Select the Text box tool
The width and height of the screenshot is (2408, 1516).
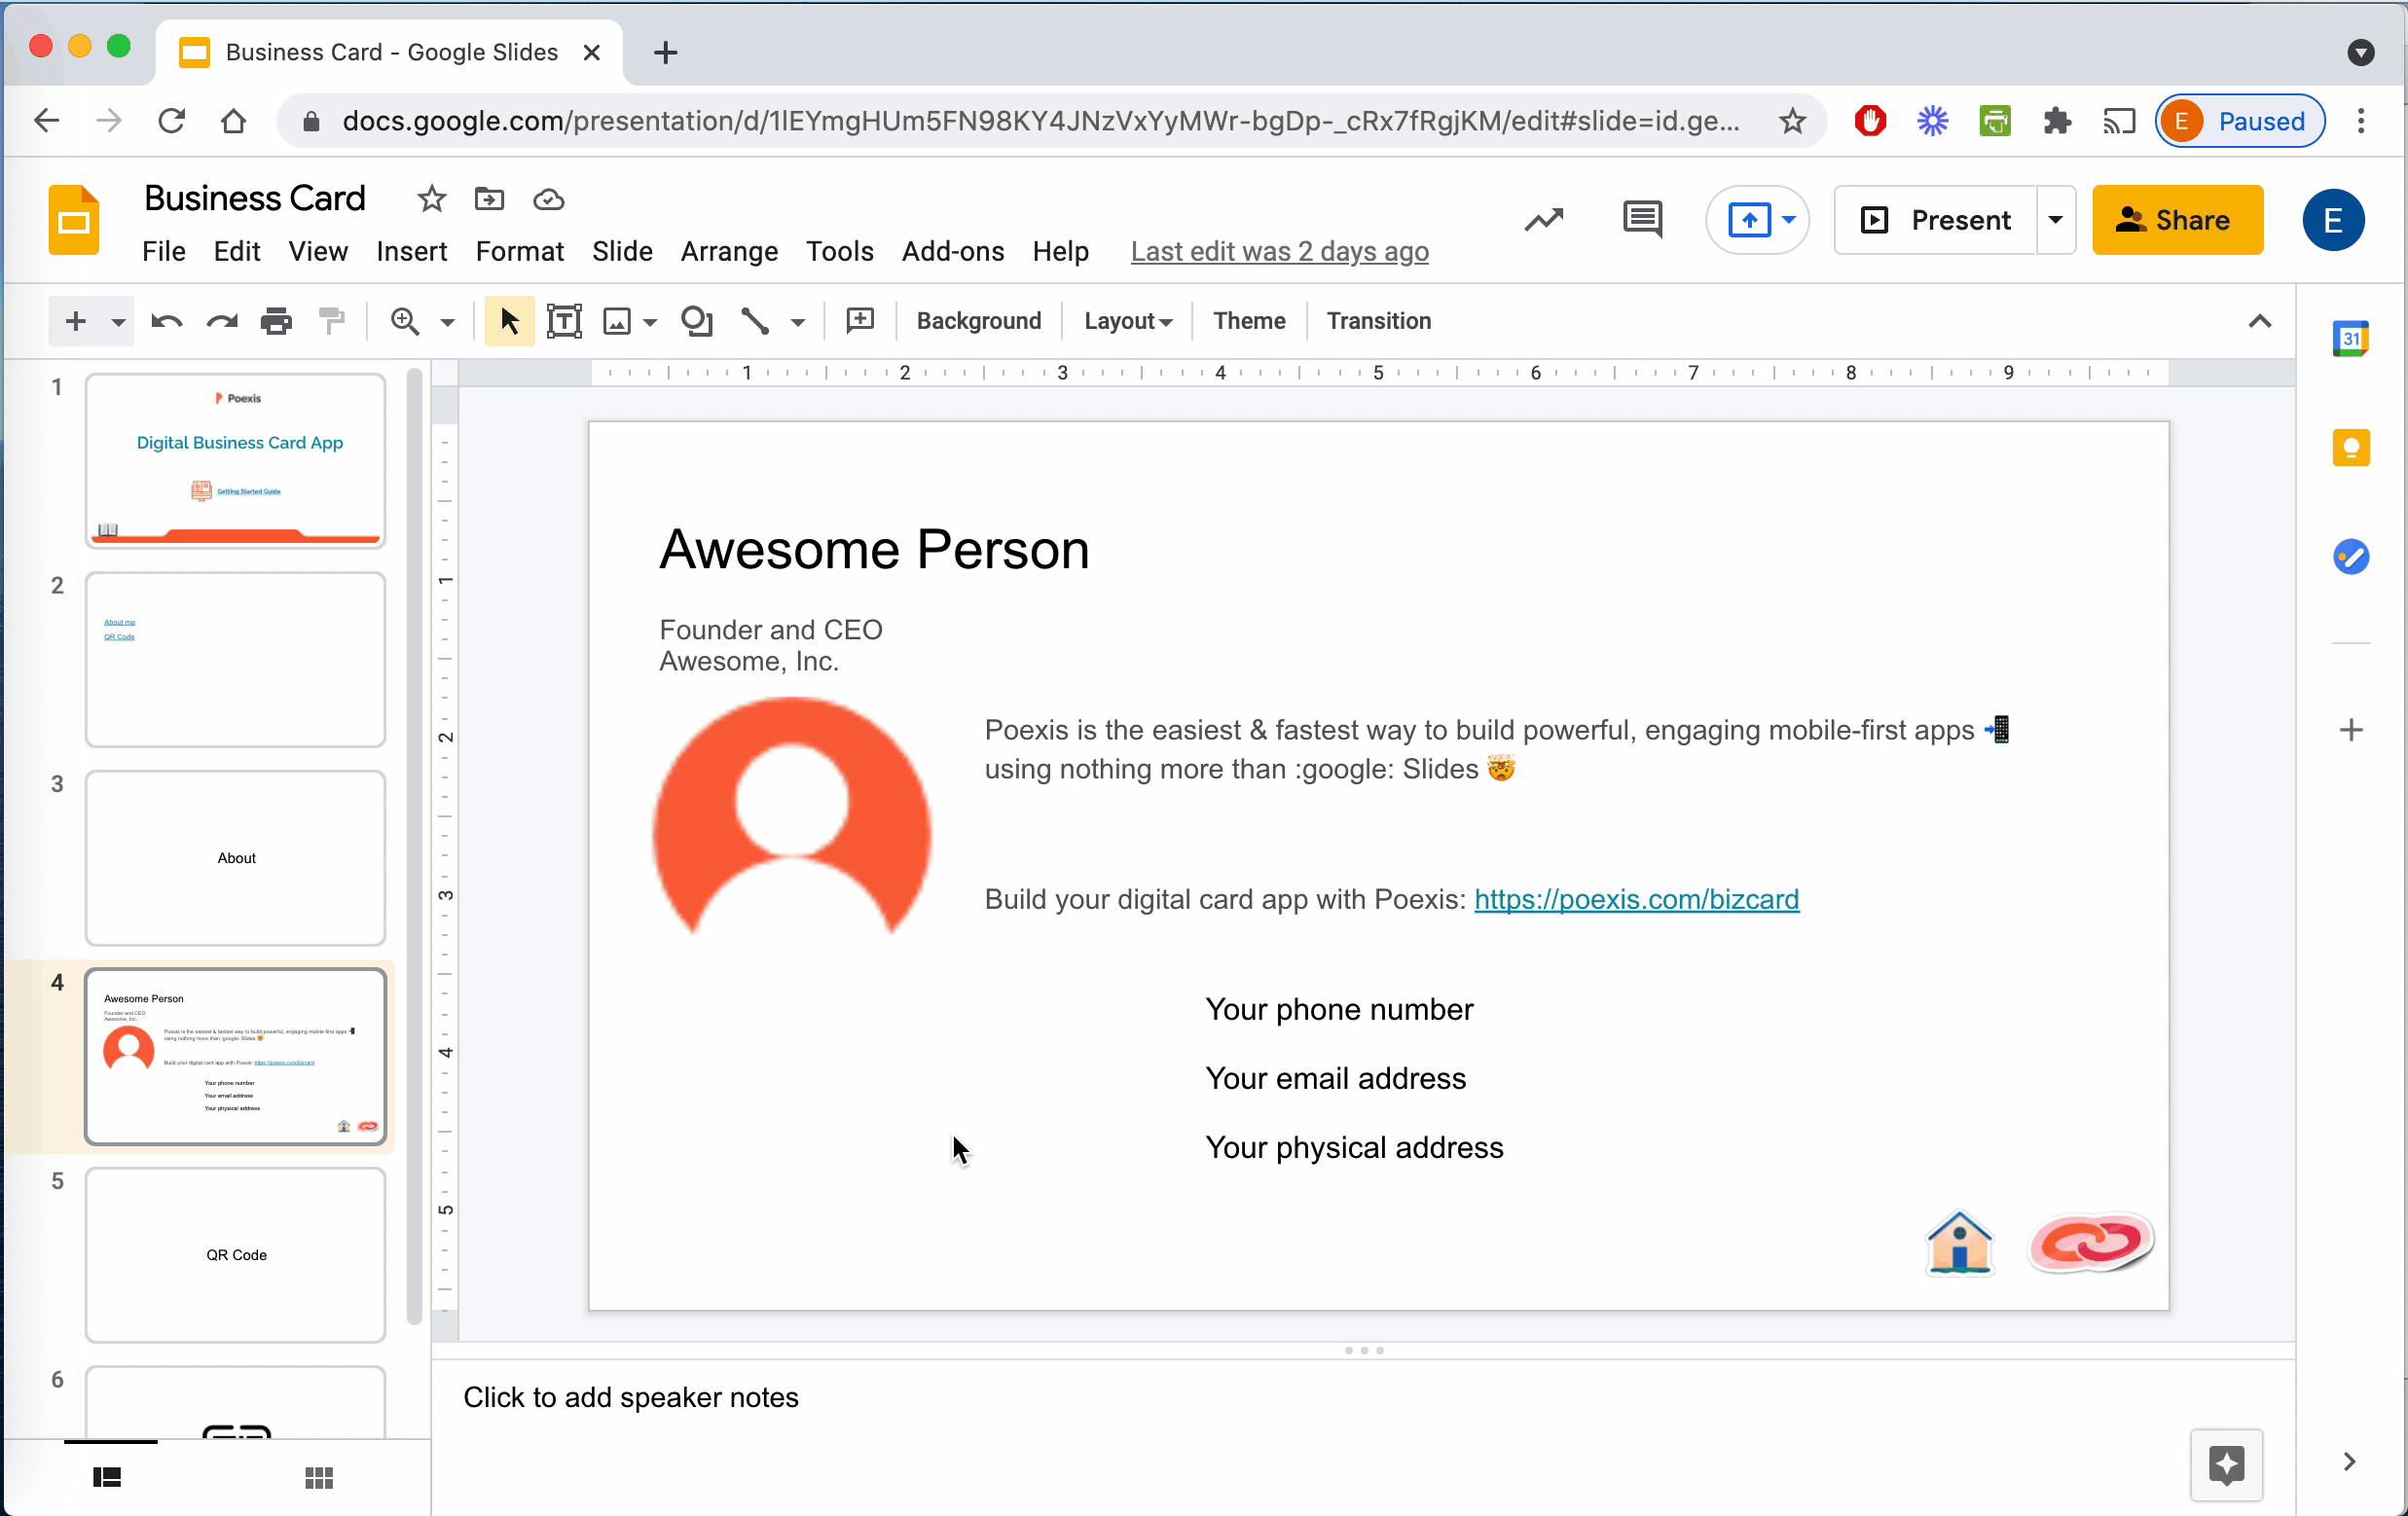coord(564,321)
